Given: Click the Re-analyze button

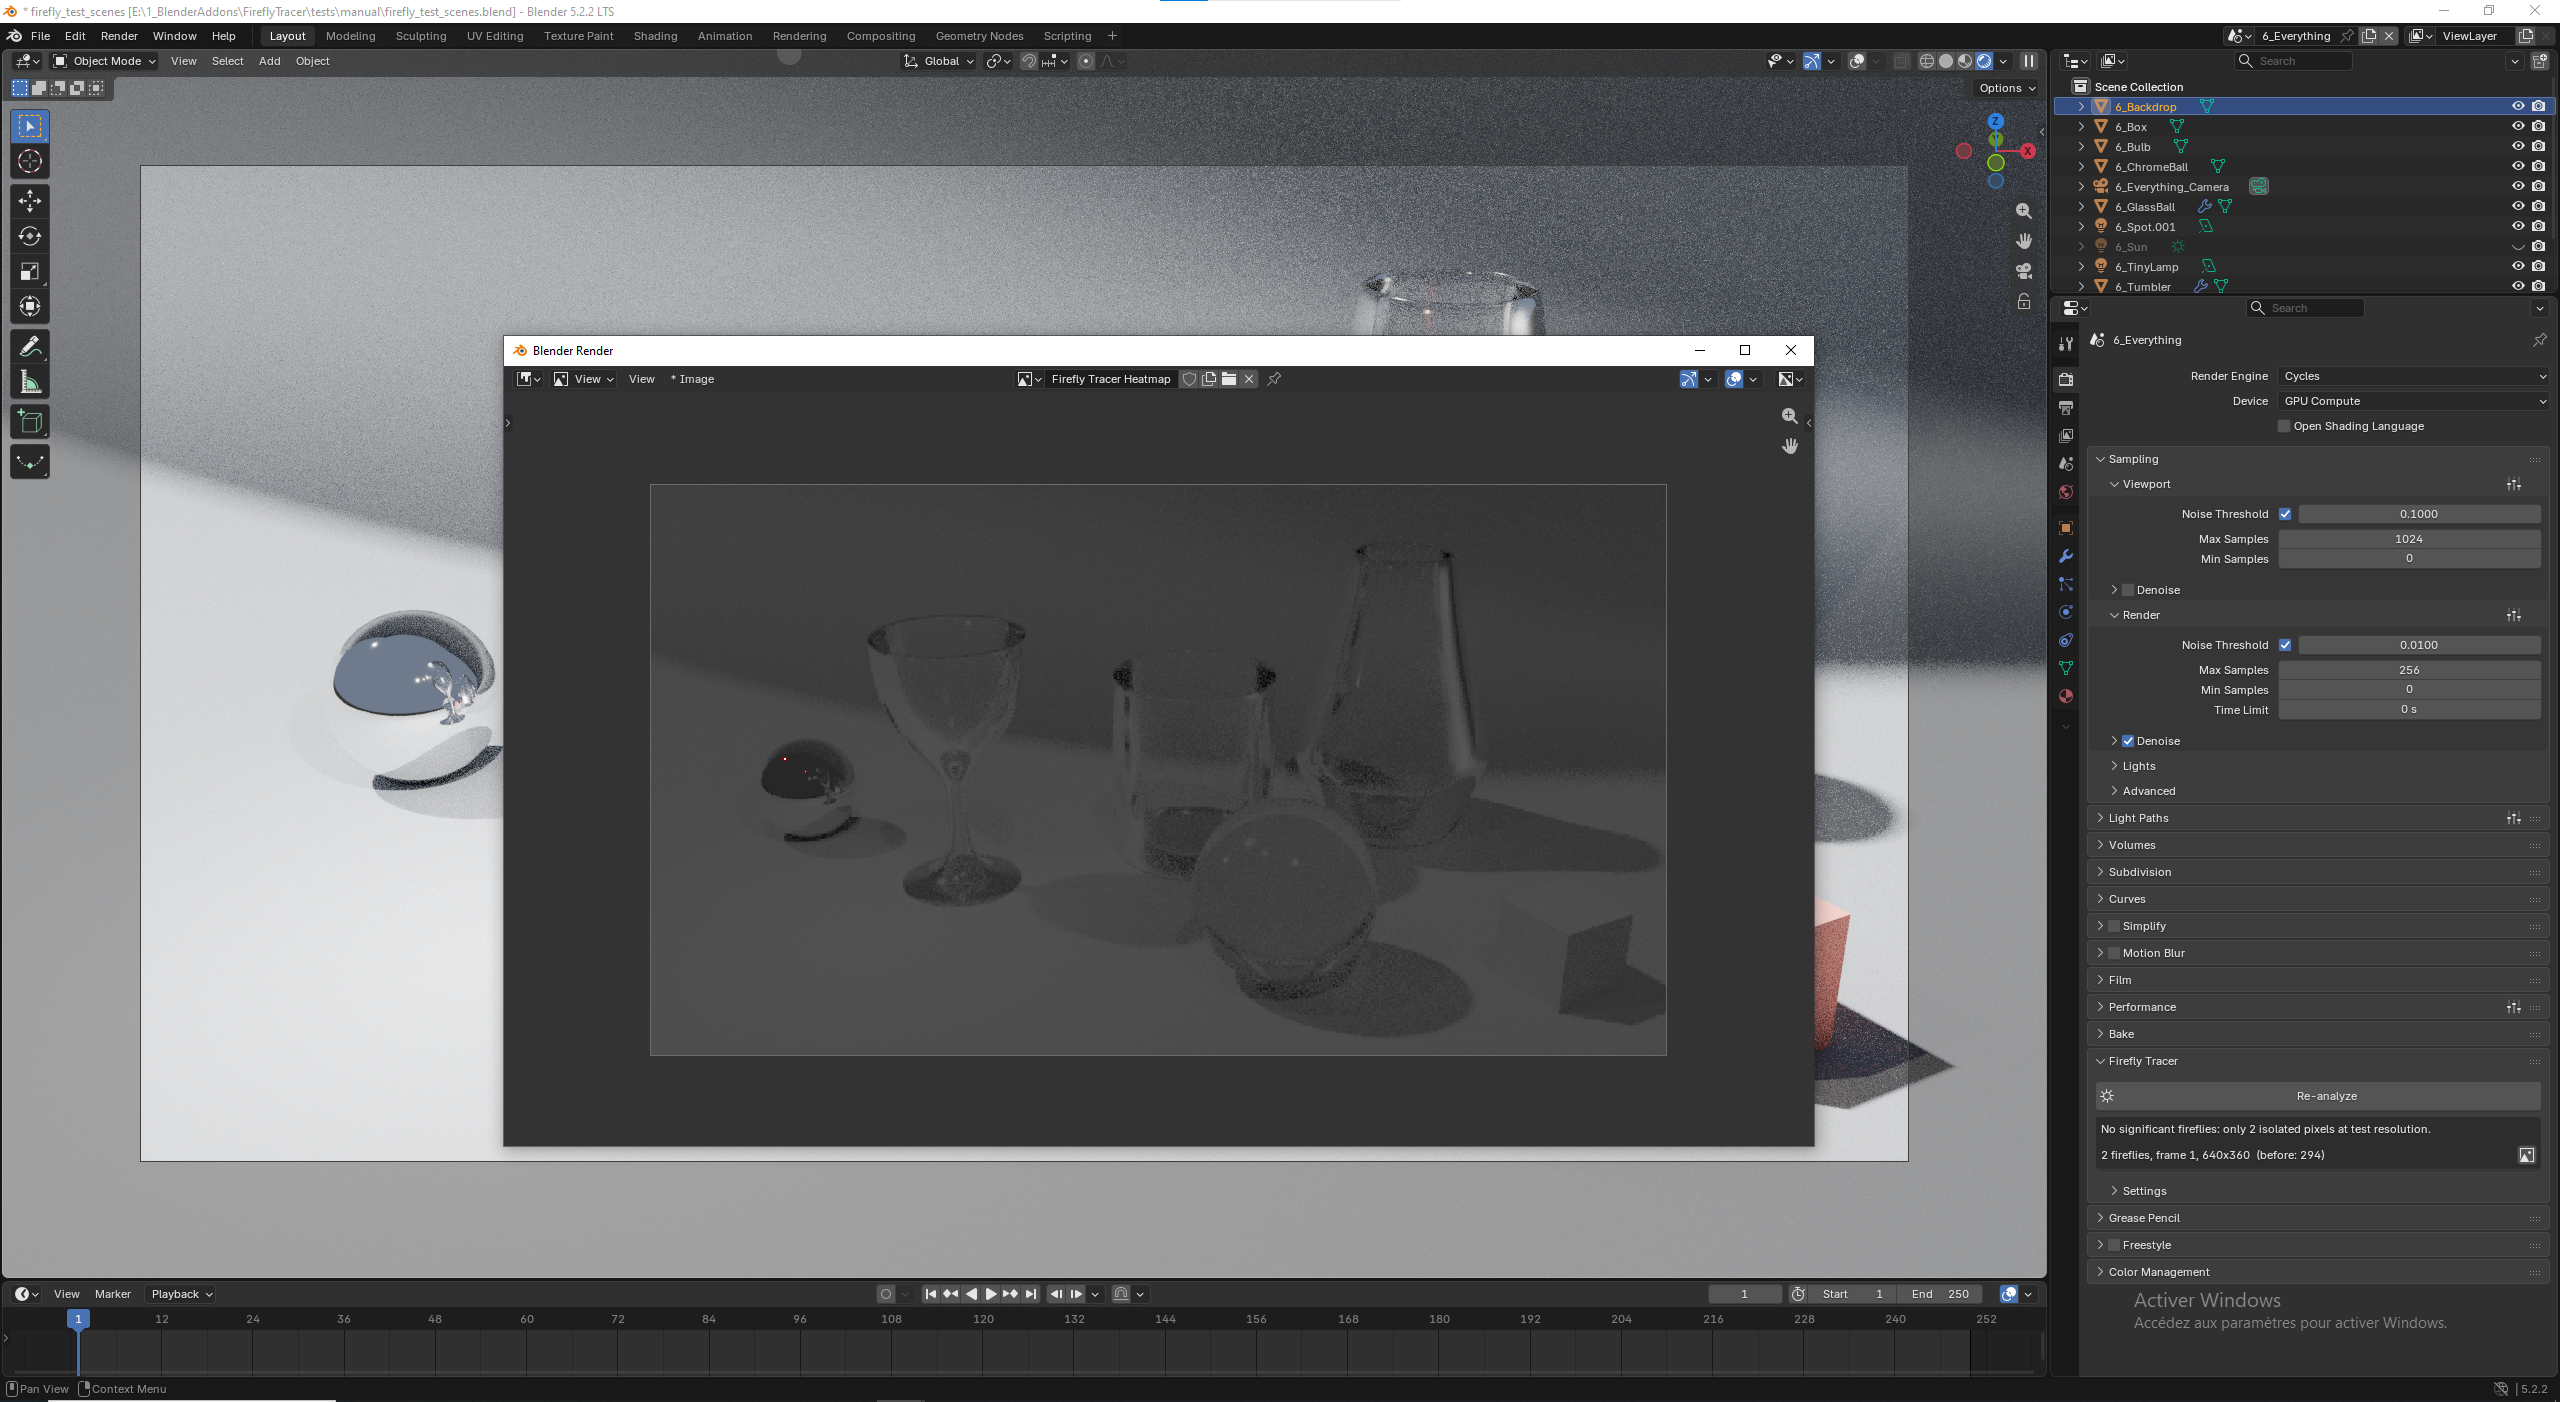Looking at the screenshot, I should click(x=2318, y=1096).
